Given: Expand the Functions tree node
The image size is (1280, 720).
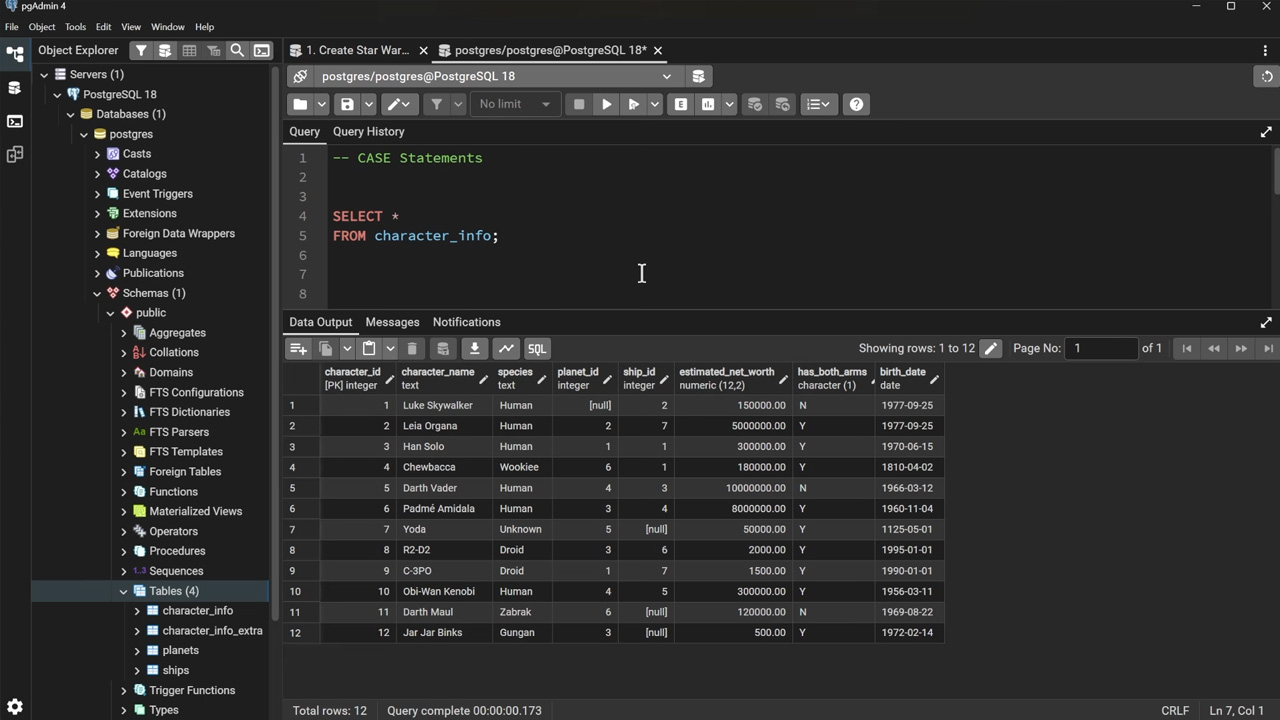Looking at the screenshot, I should 124,492.
